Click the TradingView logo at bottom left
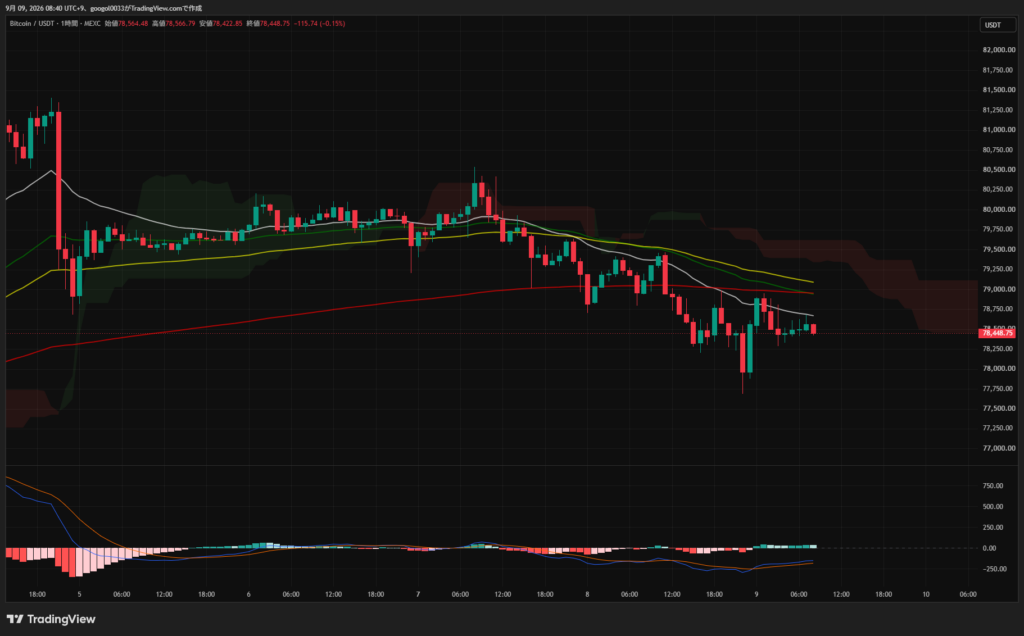 [51, 619]
